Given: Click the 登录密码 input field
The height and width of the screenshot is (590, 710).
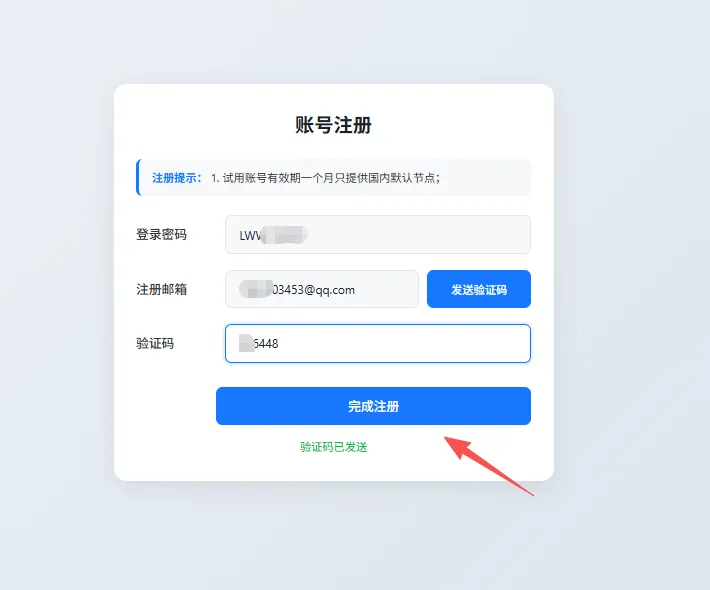Looking at the screenshot, I should [x=378, y=235].
